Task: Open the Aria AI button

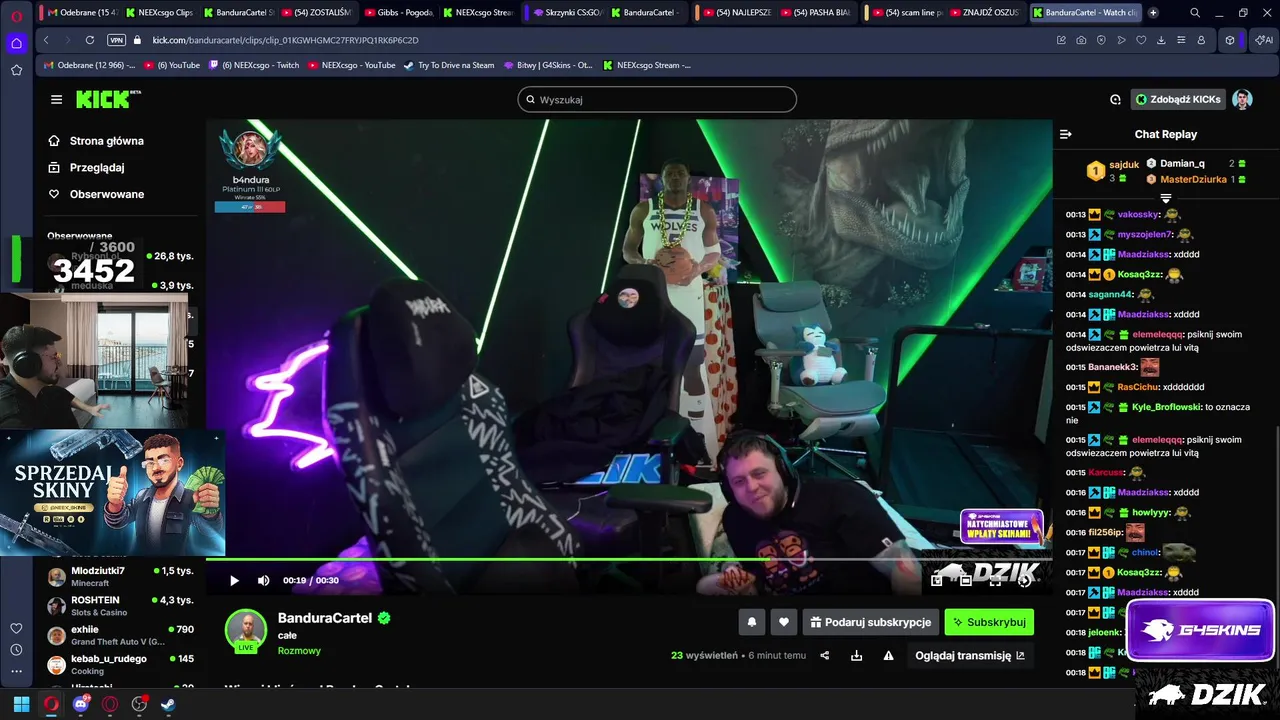Action: pyautogui.click(x=1263, y=40)
